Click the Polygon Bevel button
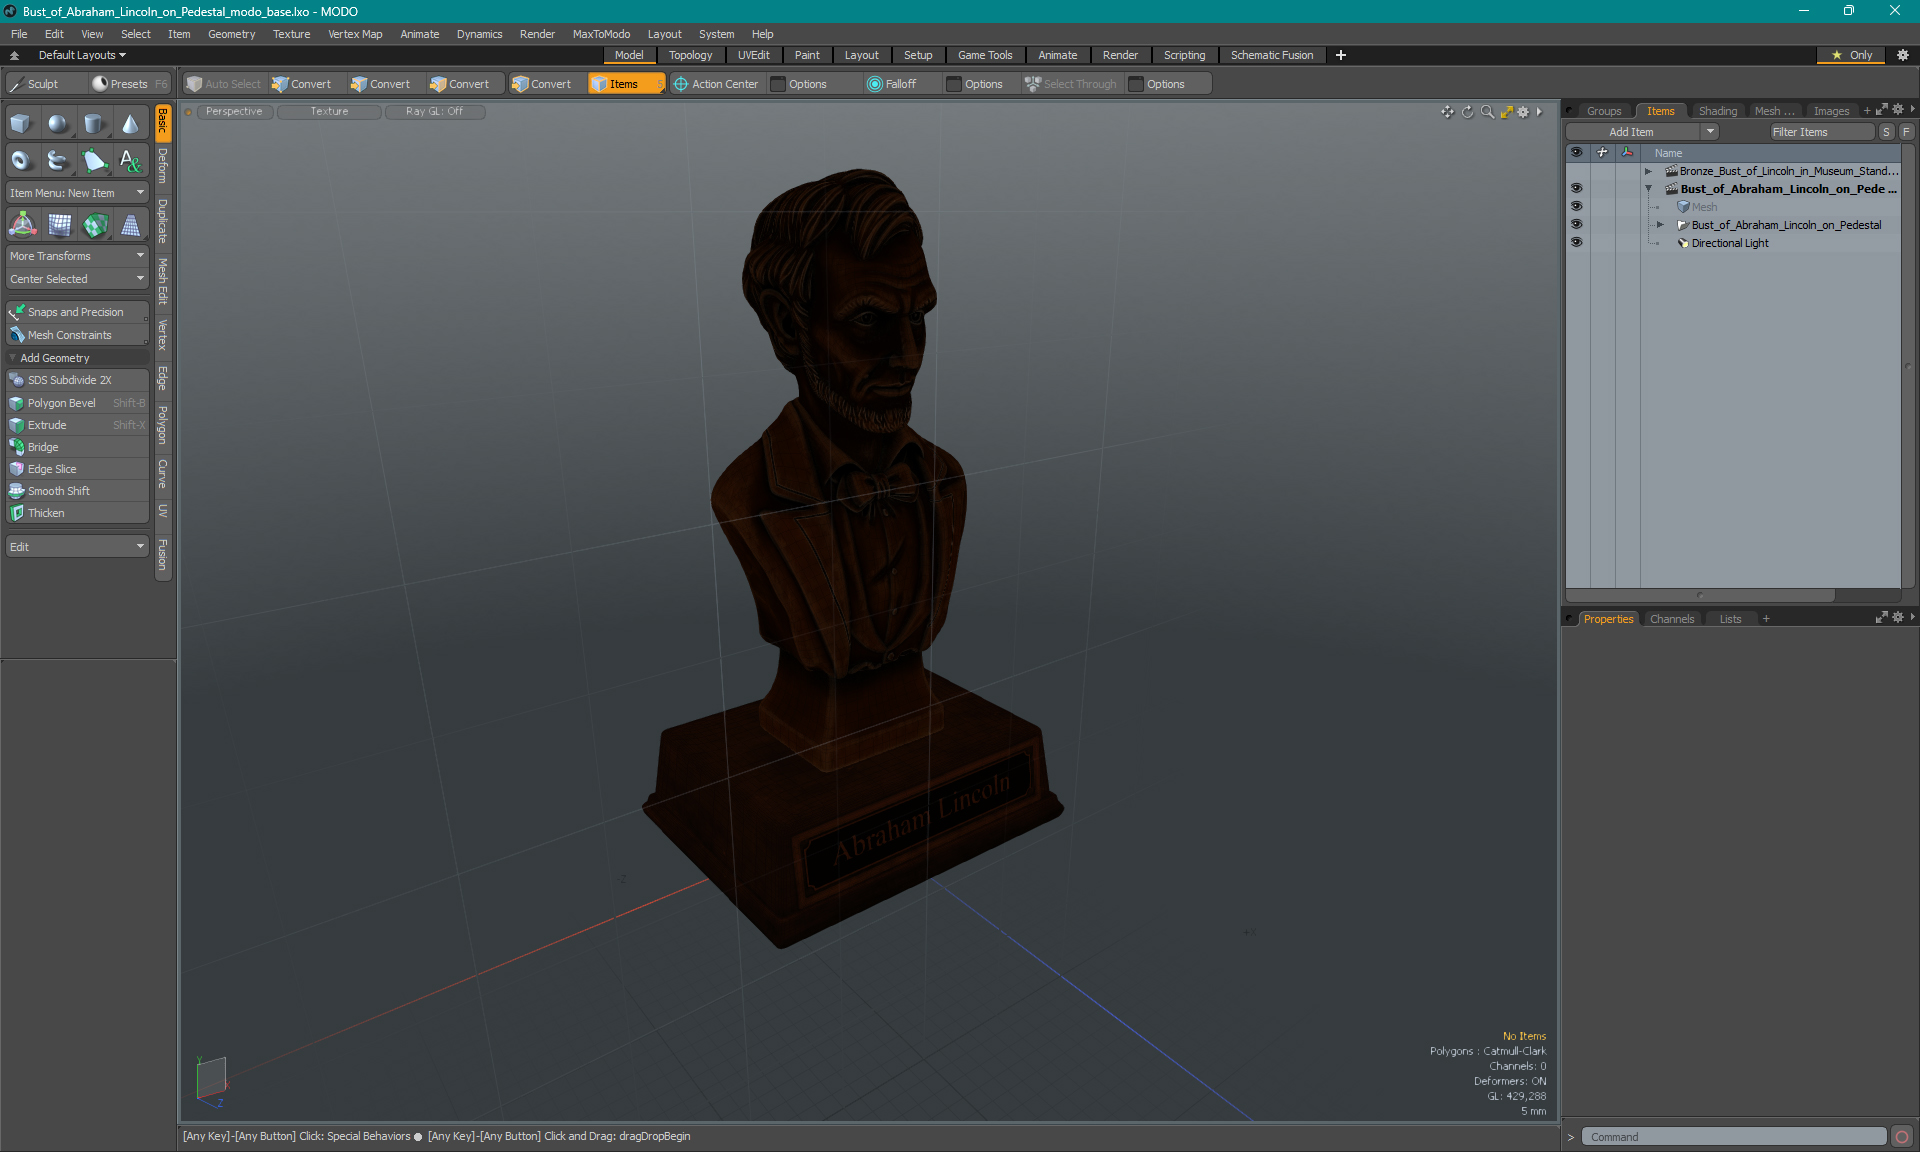This screenshot has width=1920, height=1152. [77, 403]
